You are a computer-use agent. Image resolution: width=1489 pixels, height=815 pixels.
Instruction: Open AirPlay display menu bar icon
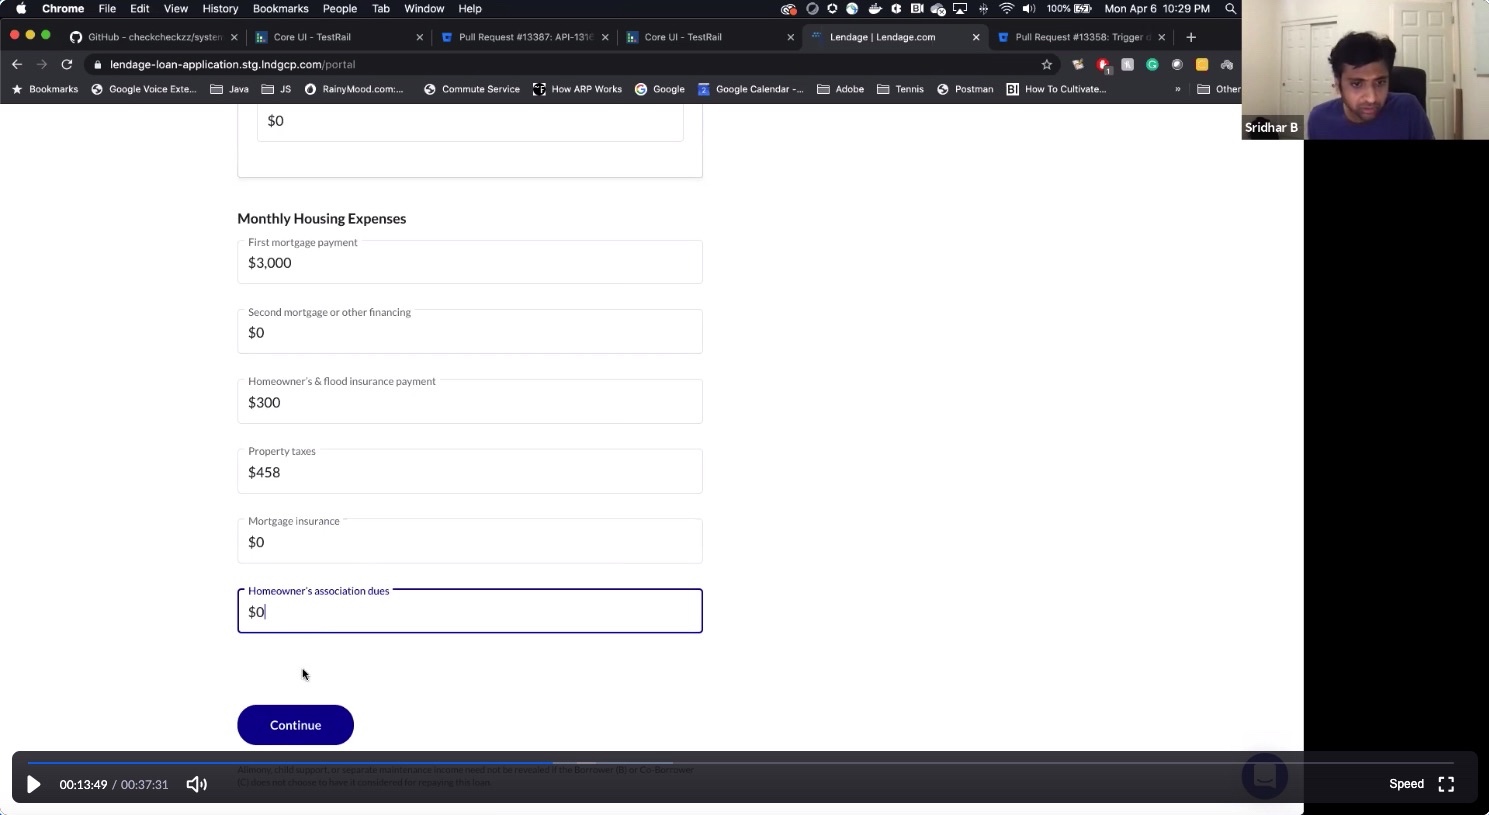pos(960,8)
